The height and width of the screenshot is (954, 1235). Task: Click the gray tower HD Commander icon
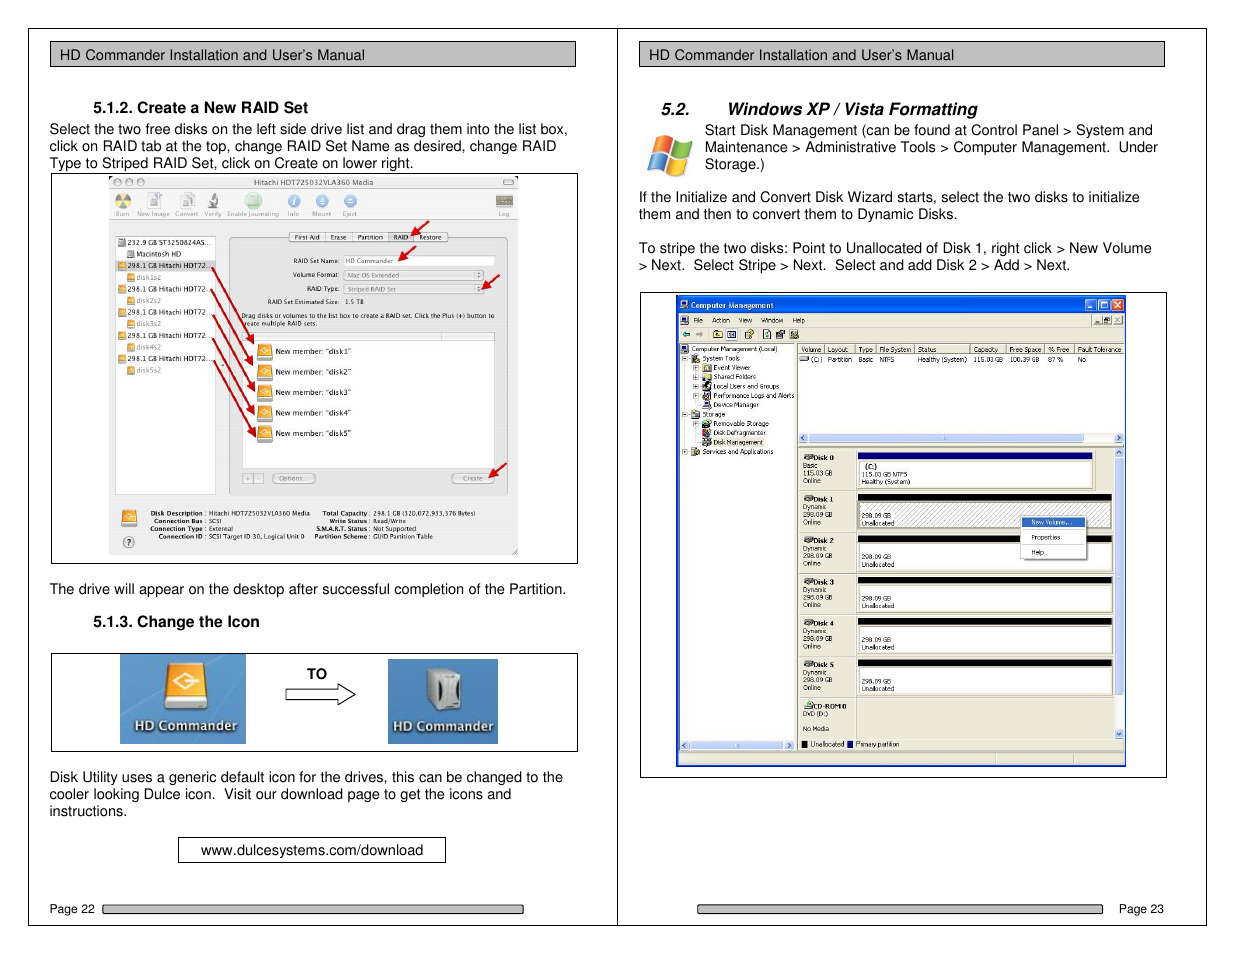pos(443,689)
